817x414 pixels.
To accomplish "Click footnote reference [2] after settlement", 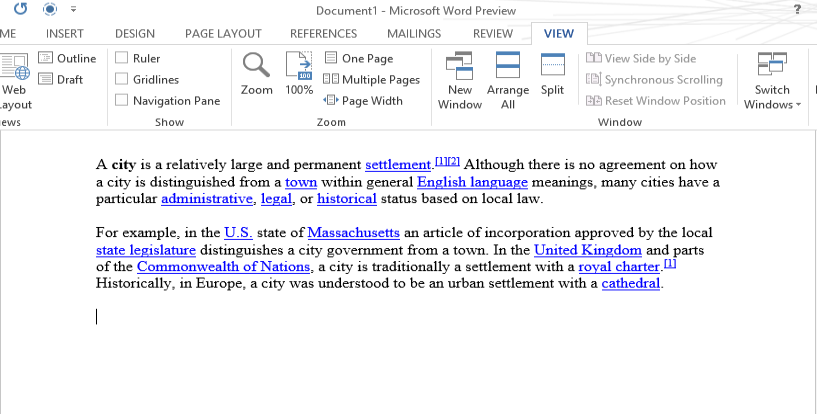I will (x=454, y=161).
